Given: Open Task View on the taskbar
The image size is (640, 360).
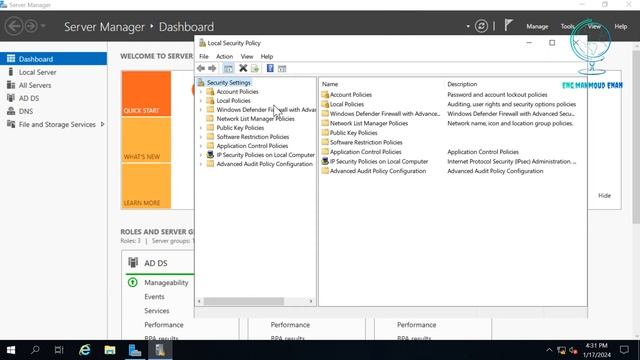Looking at the screenshot, I should click(59, 350).
